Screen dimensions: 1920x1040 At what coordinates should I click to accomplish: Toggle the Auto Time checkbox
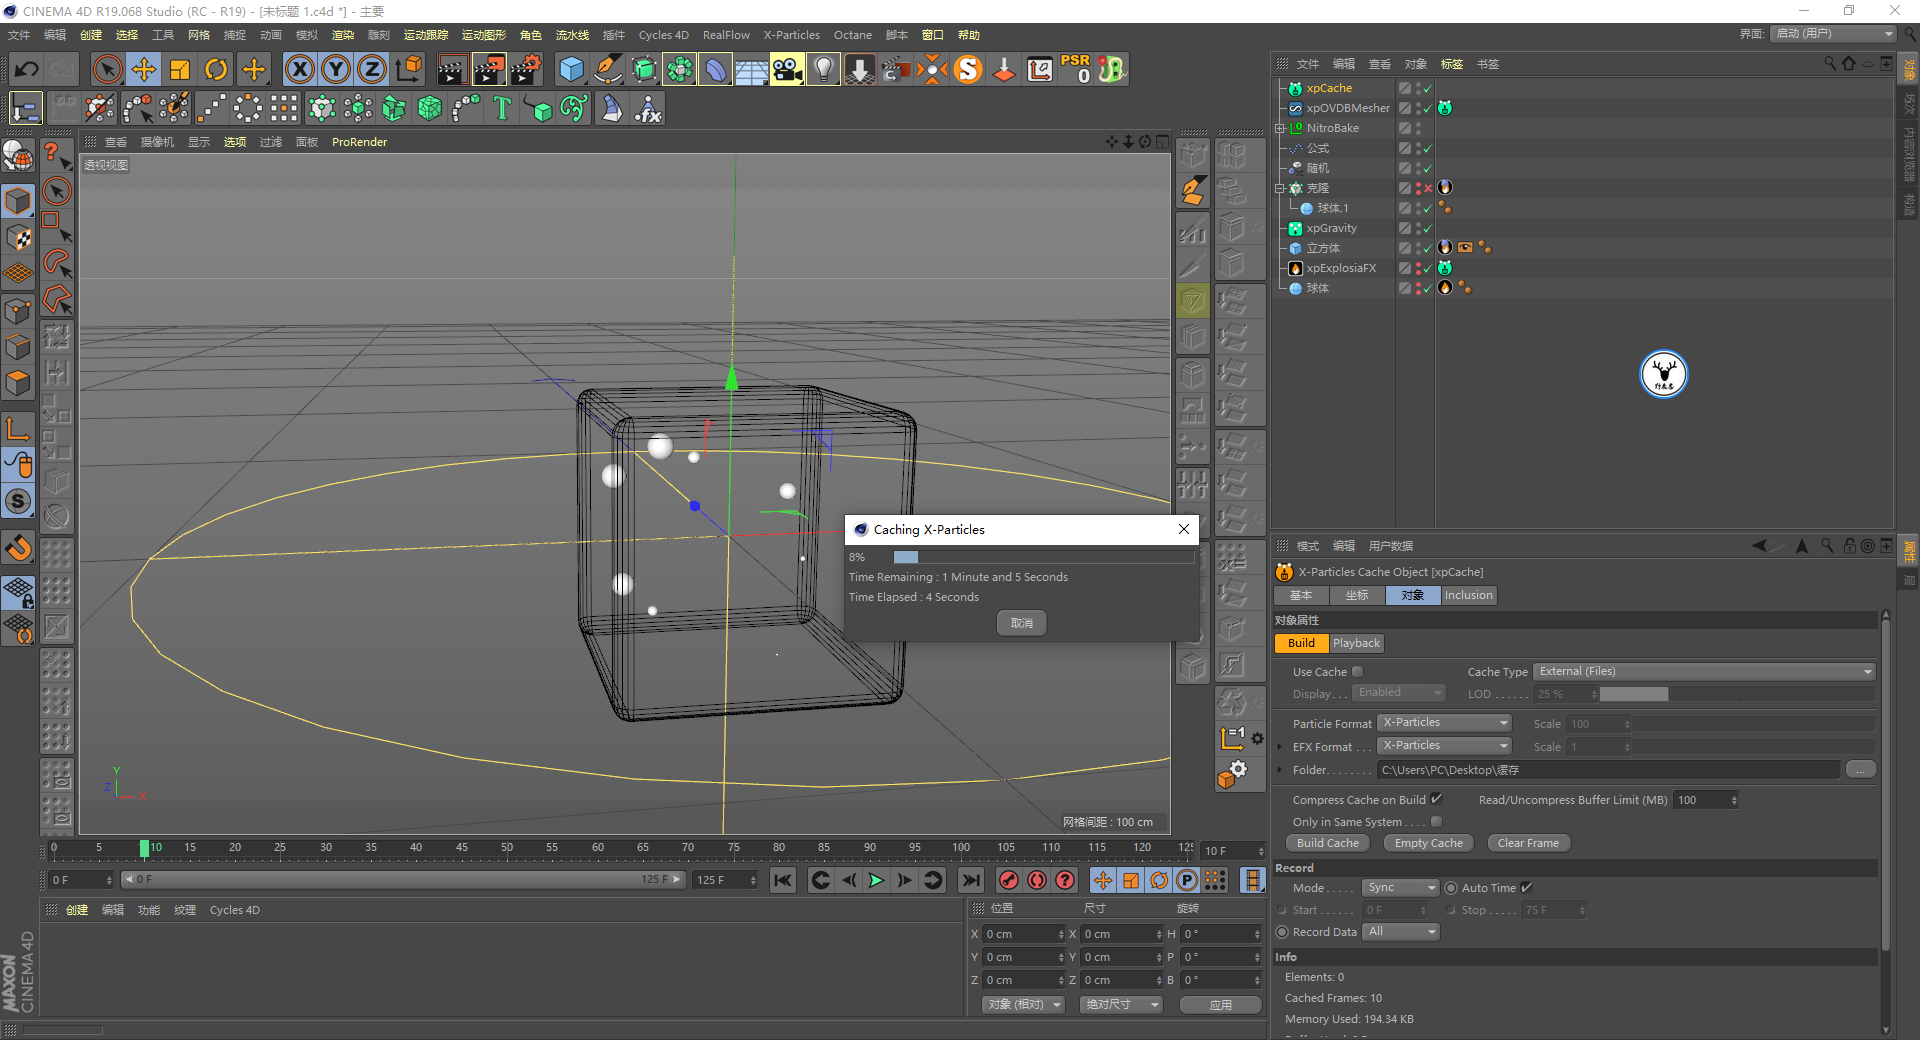click(1527, 888)
